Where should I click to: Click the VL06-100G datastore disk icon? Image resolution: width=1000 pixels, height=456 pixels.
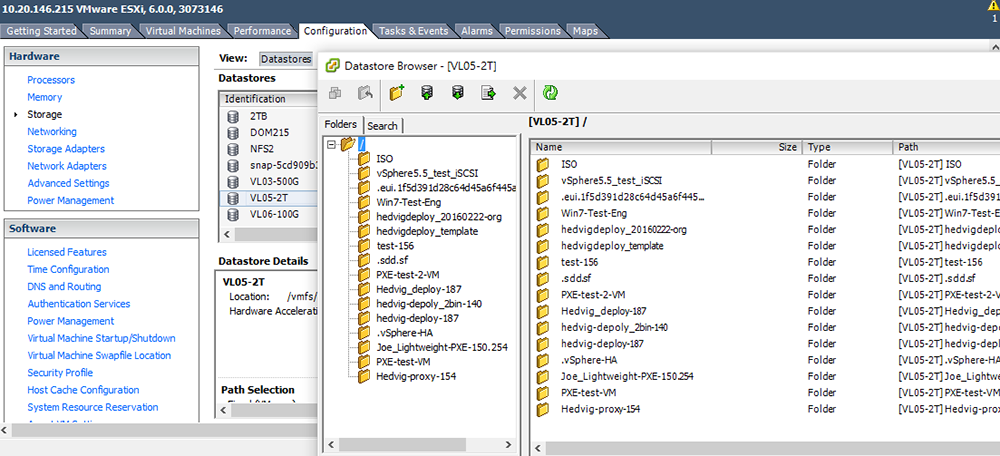click(x=233, y=214)
